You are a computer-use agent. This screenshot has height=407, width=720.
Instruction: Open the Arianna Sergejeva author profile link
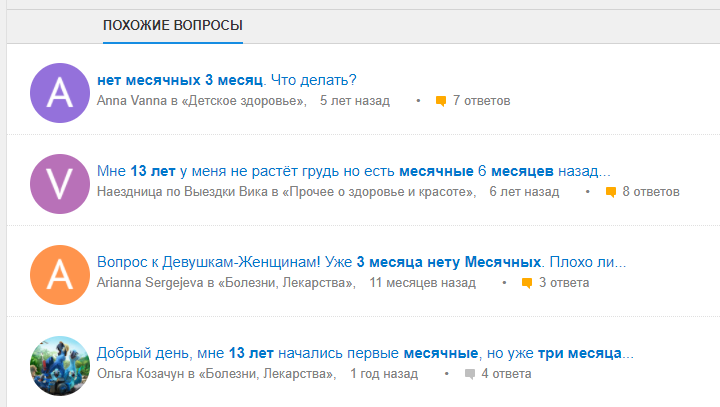coord(150,283)
